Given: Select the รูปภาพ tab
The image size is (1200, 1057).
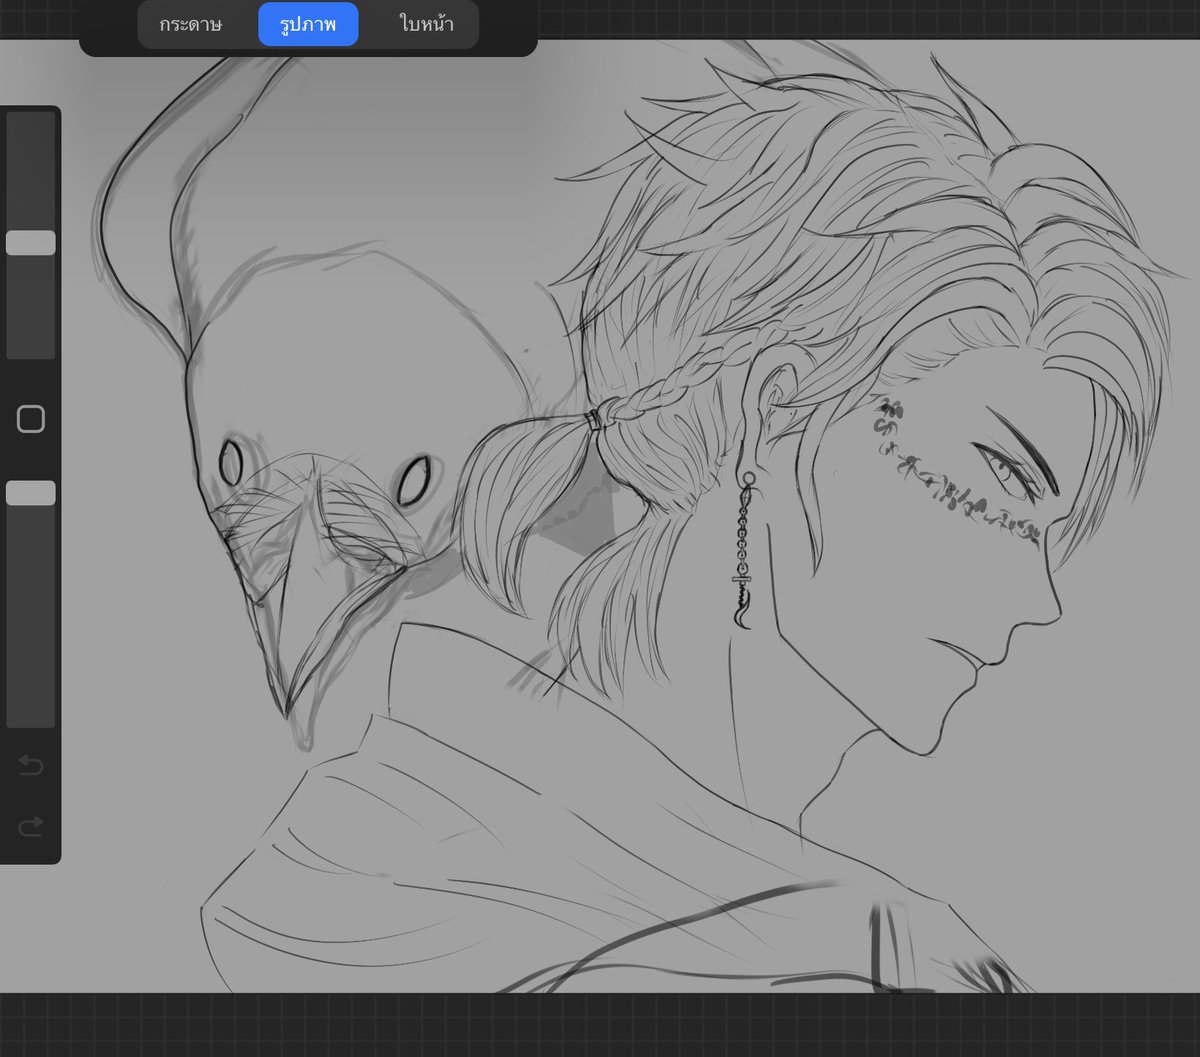Looking at the screenshot, I should [x=308, y=24].
